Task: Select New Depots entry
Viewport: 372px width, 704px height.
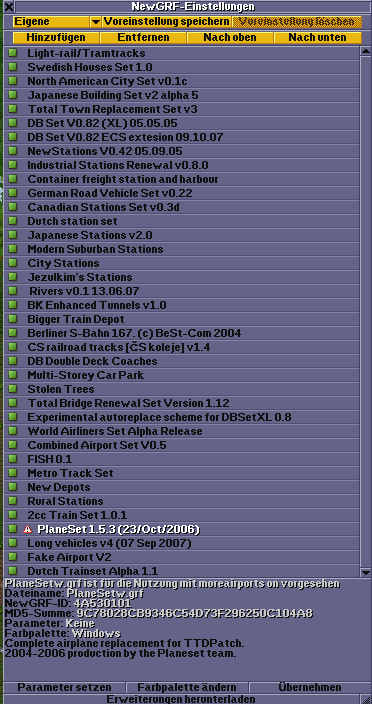Action: (x=181, y=487)
